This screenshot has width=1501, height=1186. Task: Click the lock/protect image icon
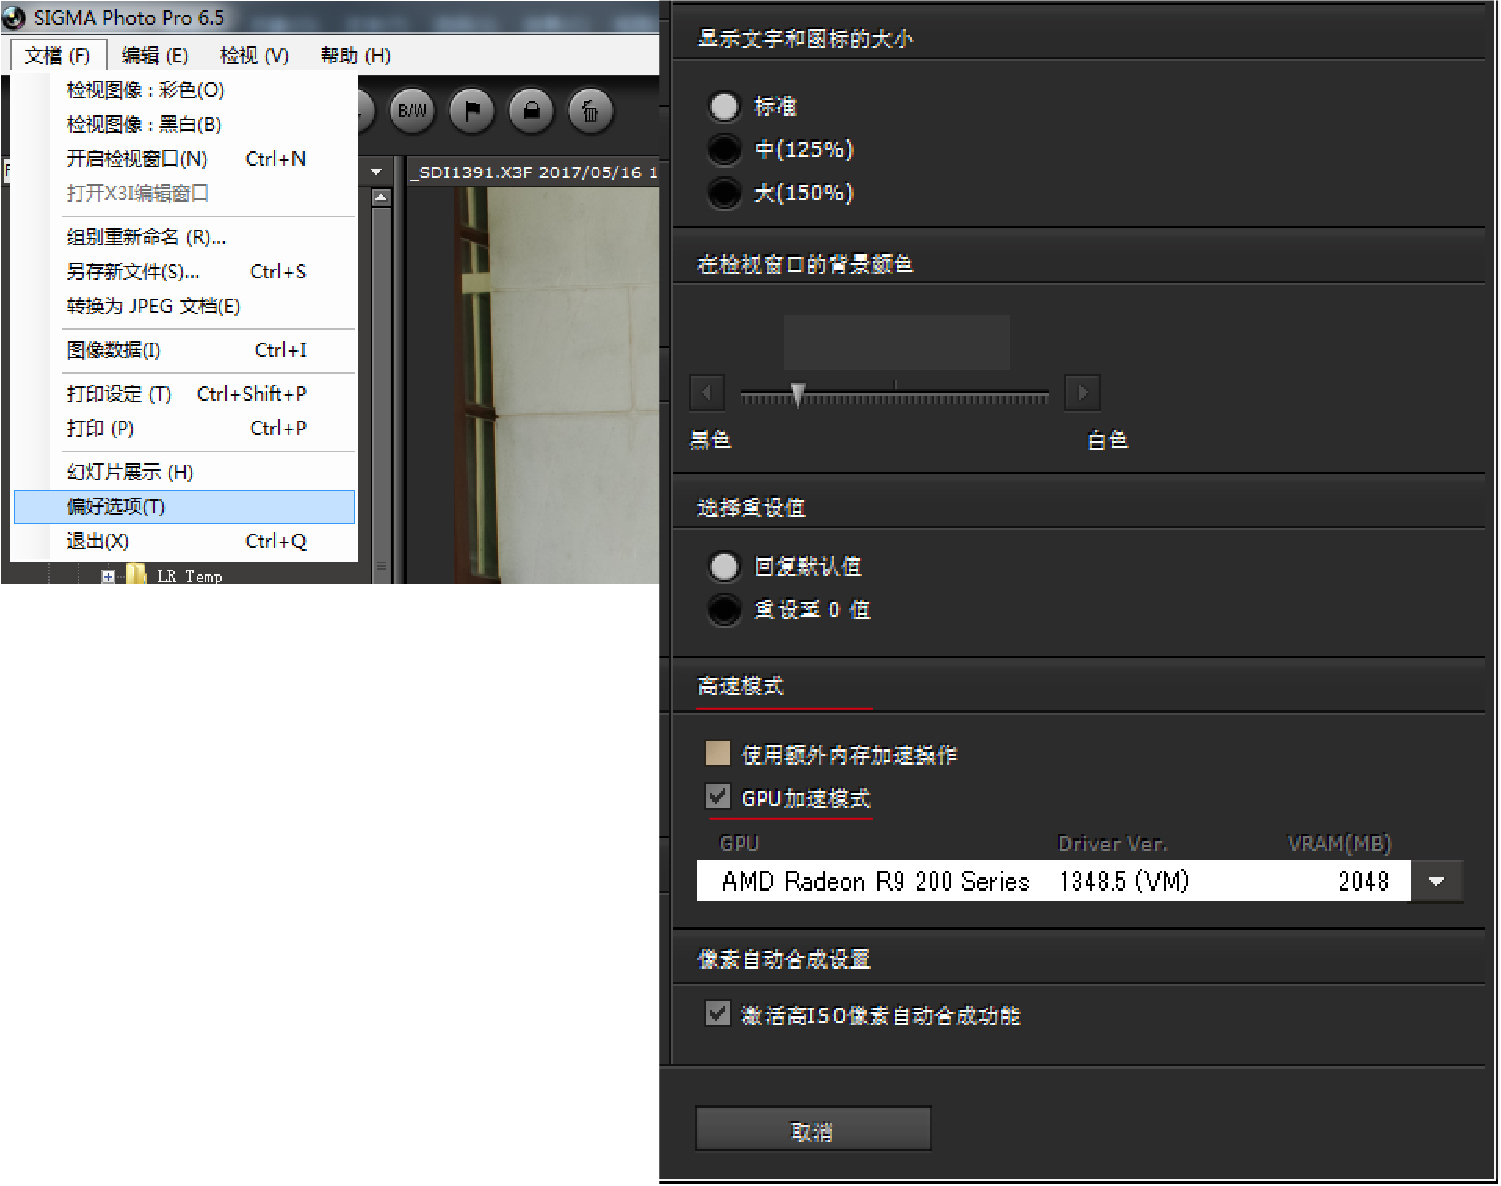(x=530, y=111)
